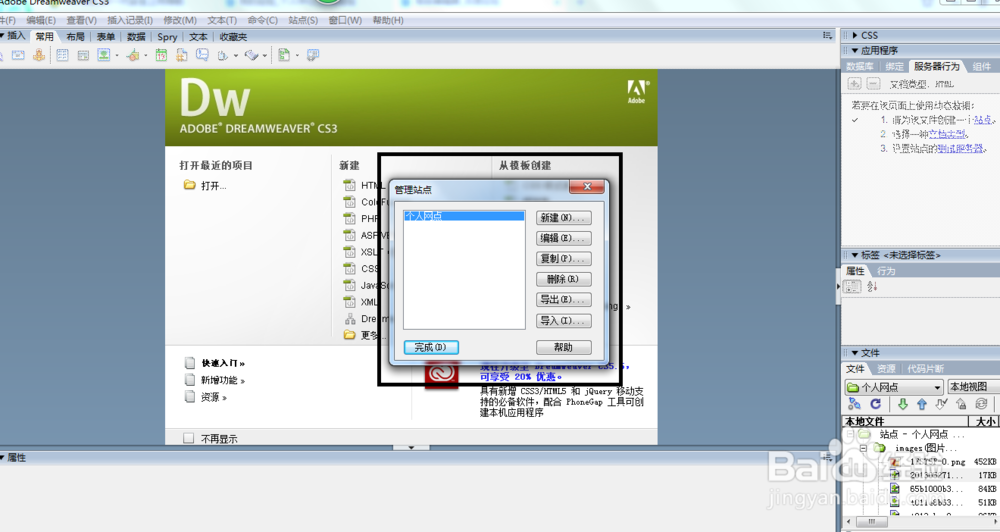Open the 本地视图 view dropdown
The height and width of the screenshot is (532, 1000).
973,387
